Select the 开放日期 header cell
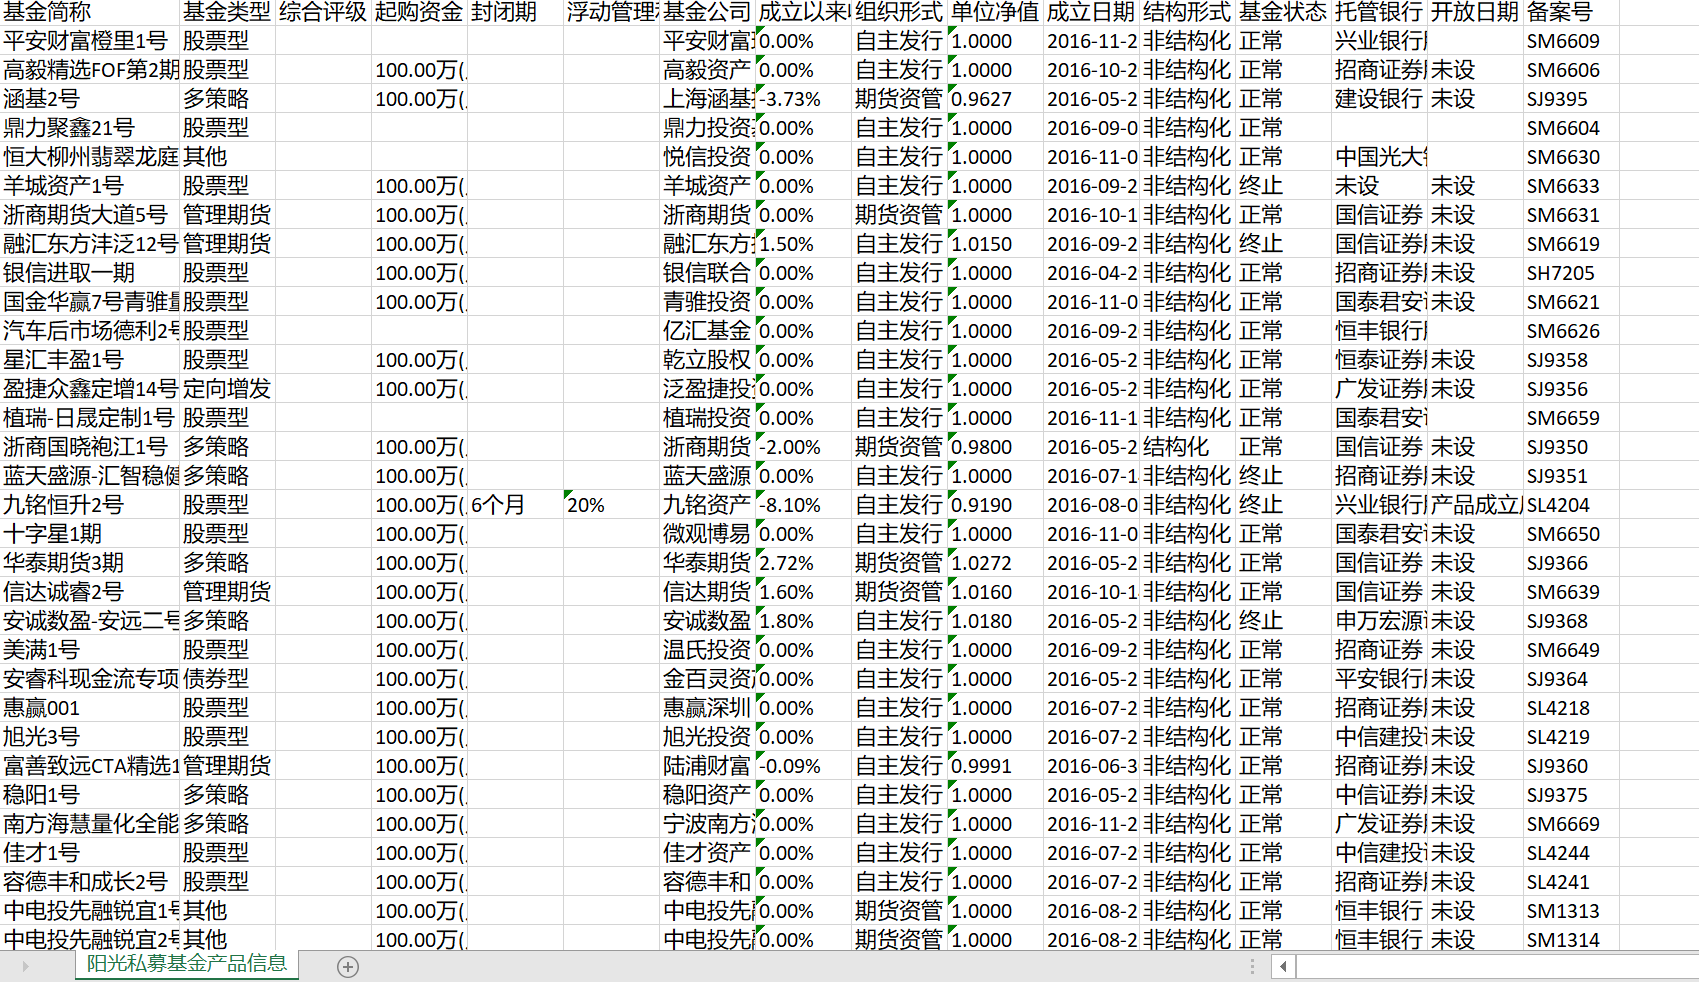 tap(1475, 12)
